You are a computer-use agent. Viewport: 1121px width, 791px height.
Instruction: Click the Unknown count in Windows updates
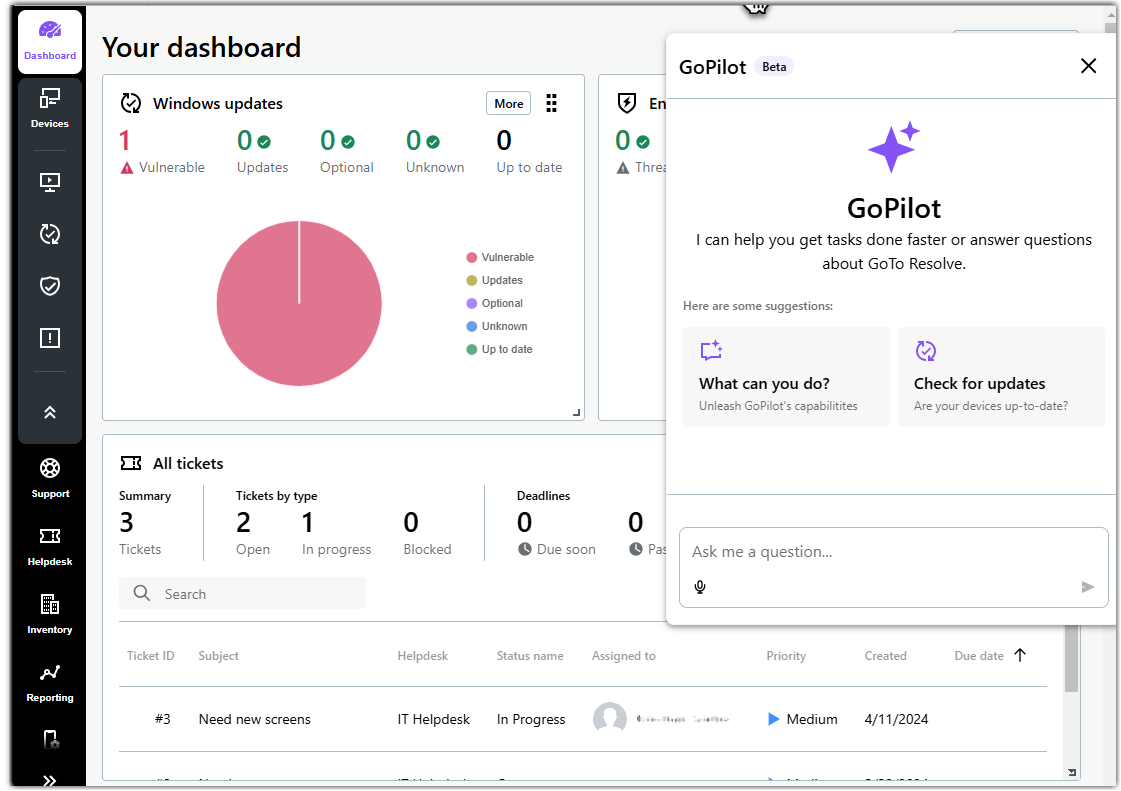(x=414, y=141)
